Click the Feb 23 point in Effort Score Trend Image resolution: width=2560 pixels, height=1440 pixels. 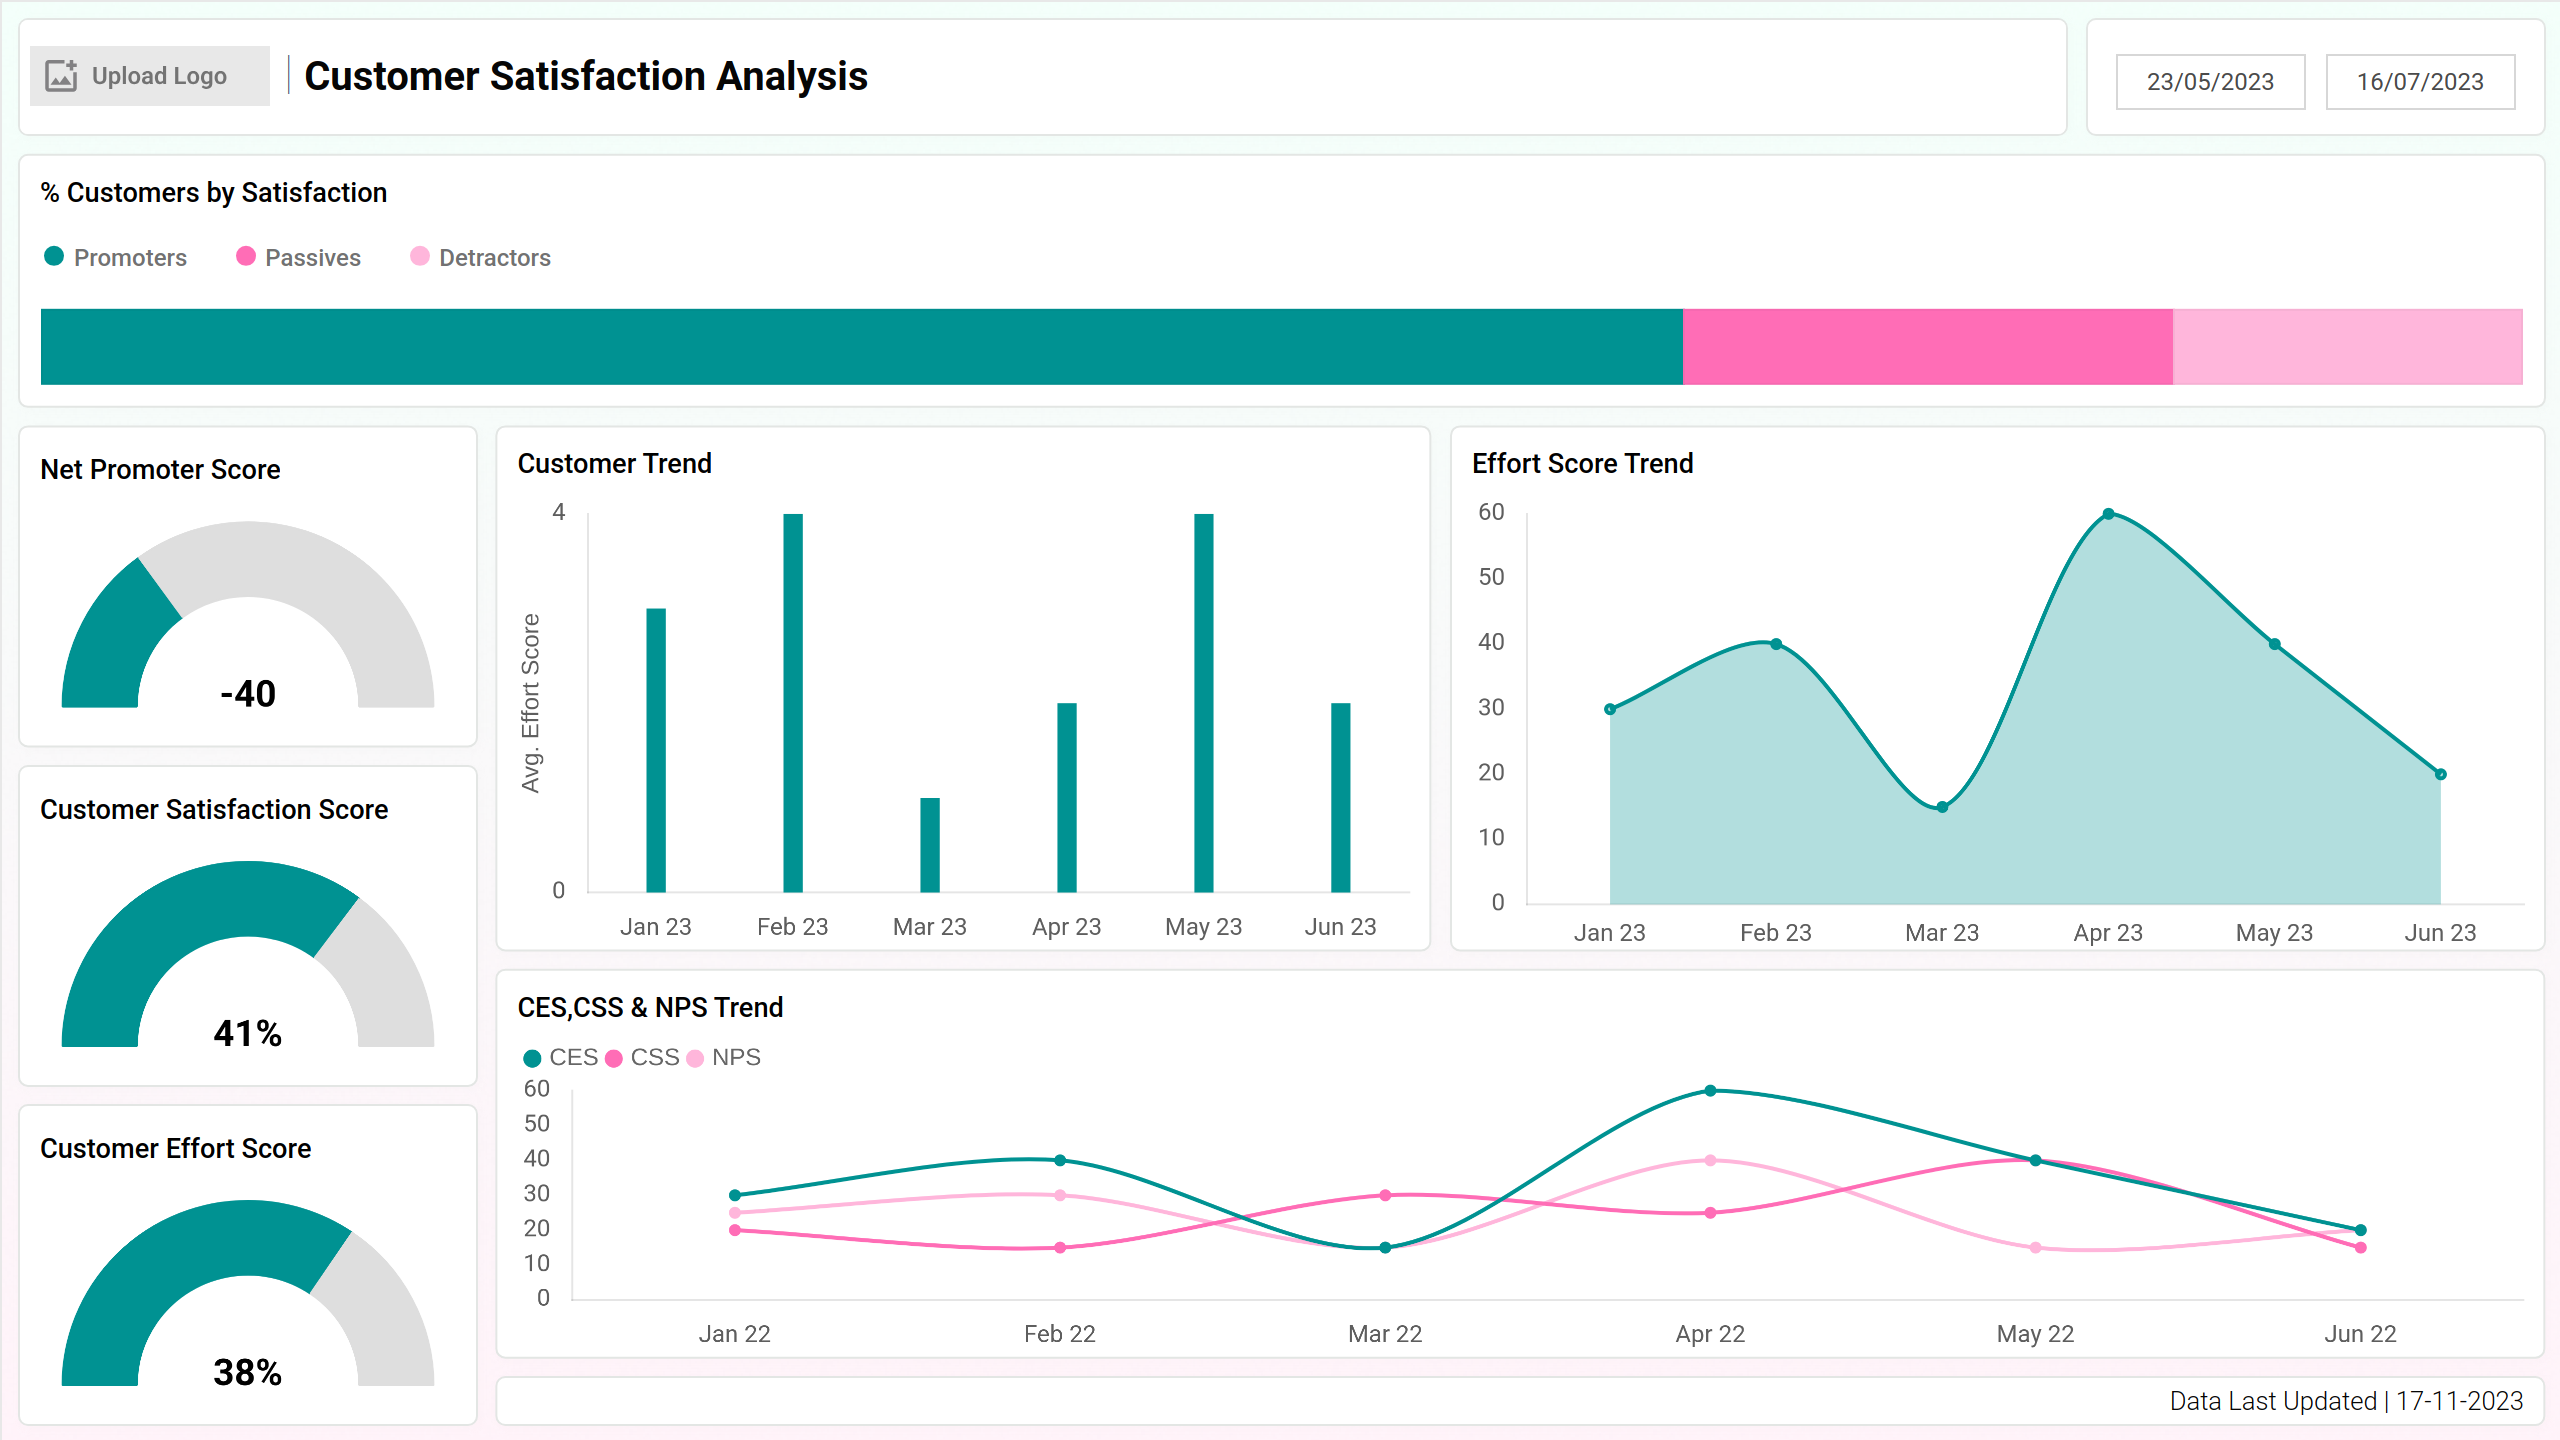pos(1776,644)
